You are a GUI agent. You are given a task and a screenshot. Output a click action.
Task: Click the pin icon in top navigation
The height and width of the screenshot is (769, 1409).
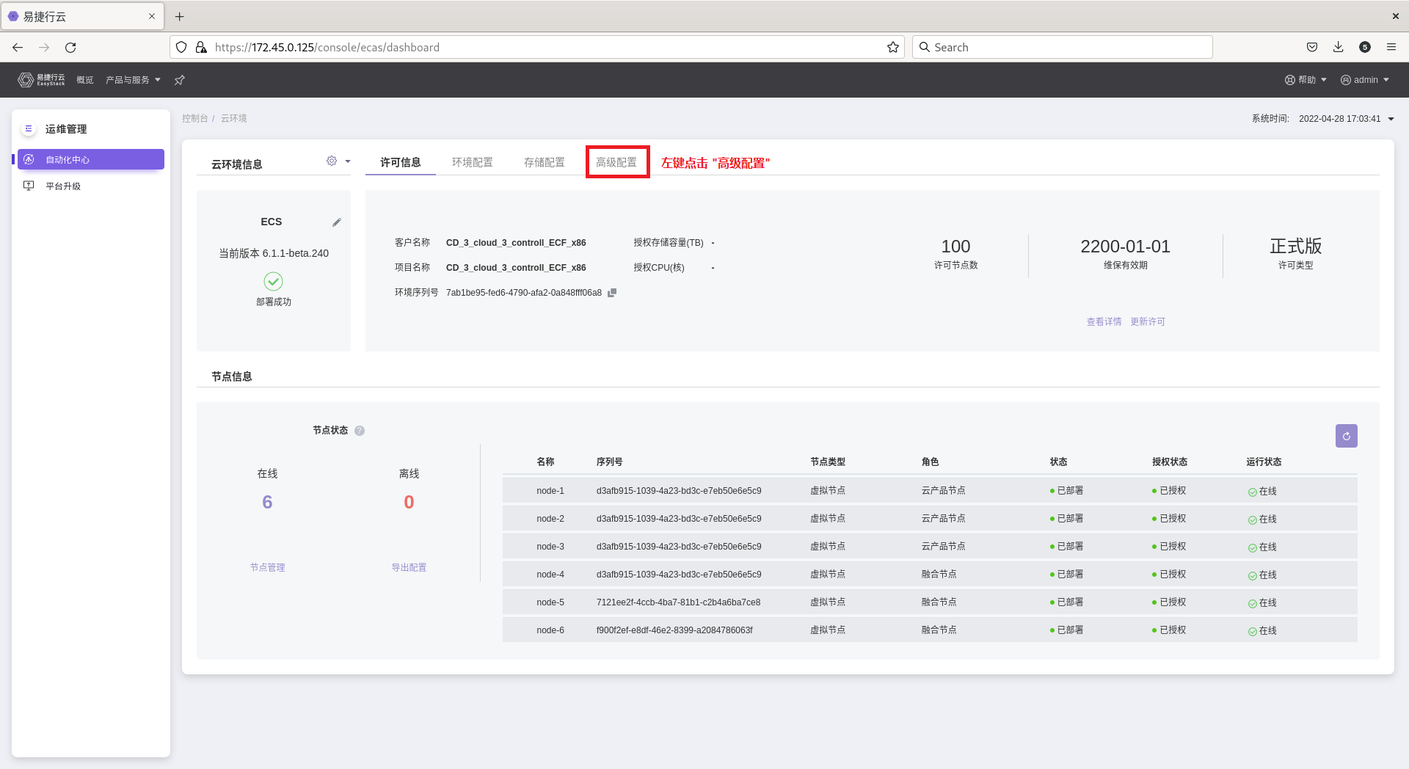click(x=180, y=80)
